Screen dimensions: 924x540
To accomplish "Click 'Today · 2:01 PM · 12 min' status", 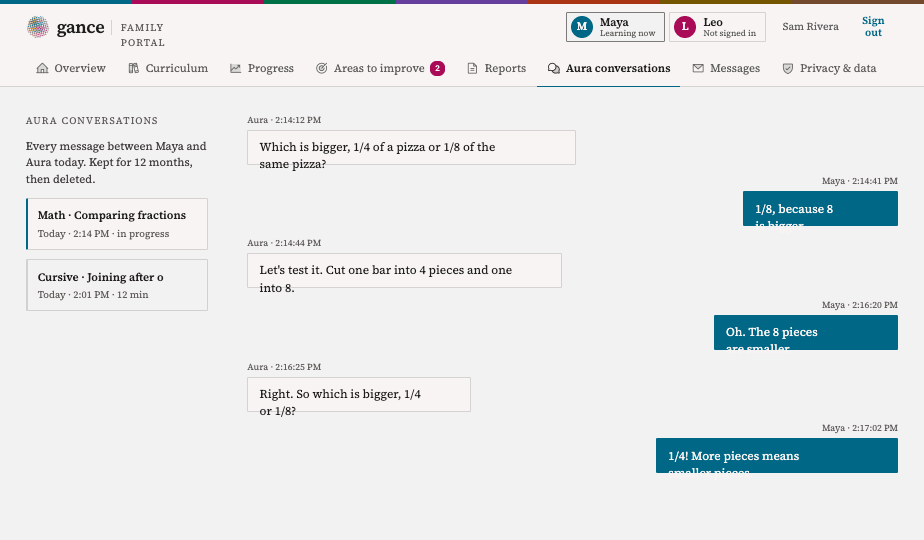I will (x=93, y=295).
